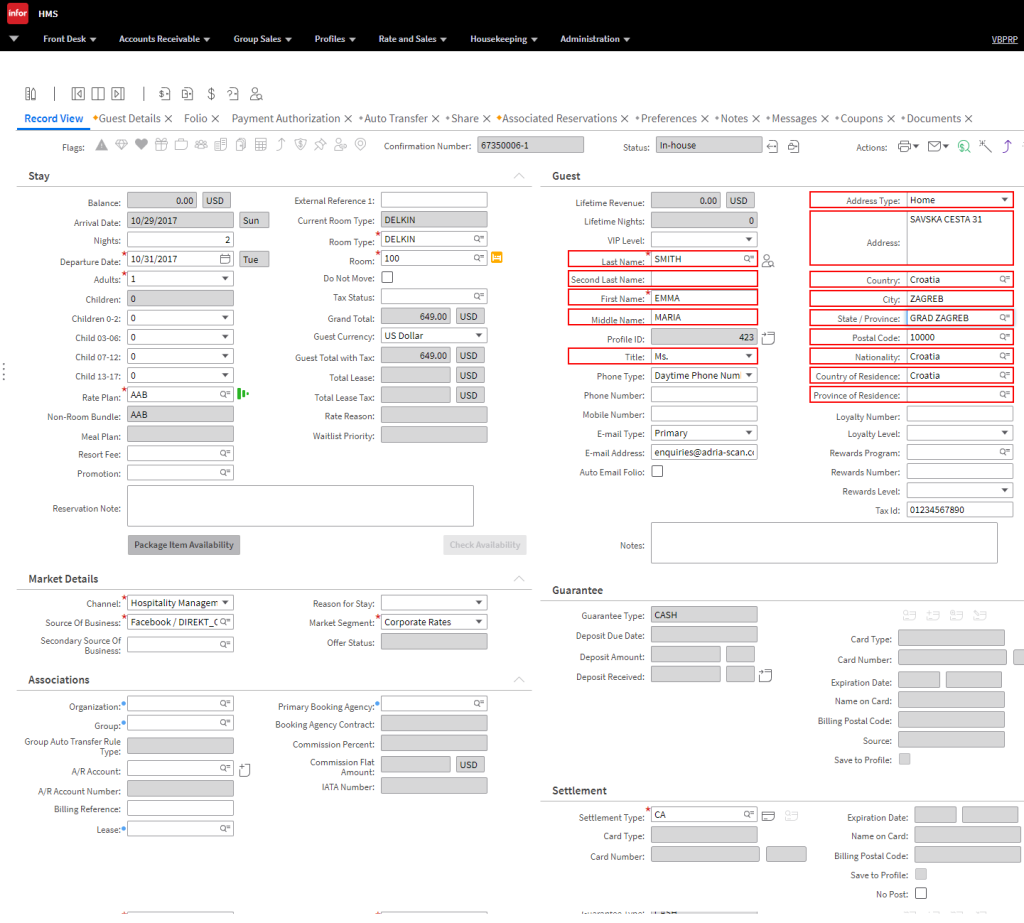Open the departure date calendar picker
1024x923 pixels.
(225, 260)
